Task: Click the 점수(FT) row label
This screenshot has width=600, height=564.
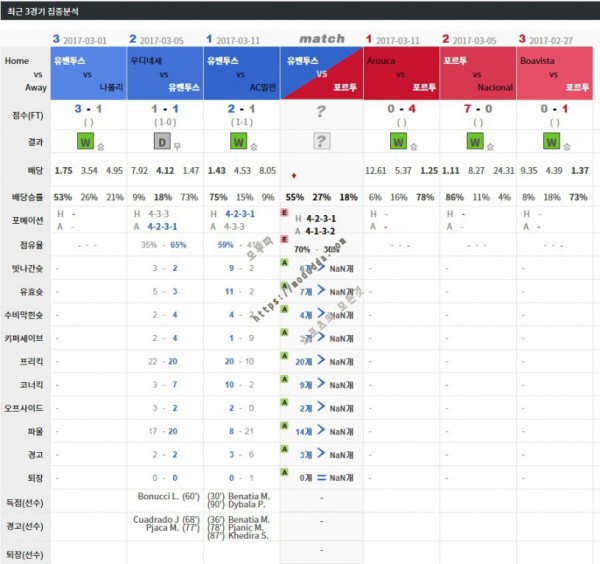Action: coord(28,115)
